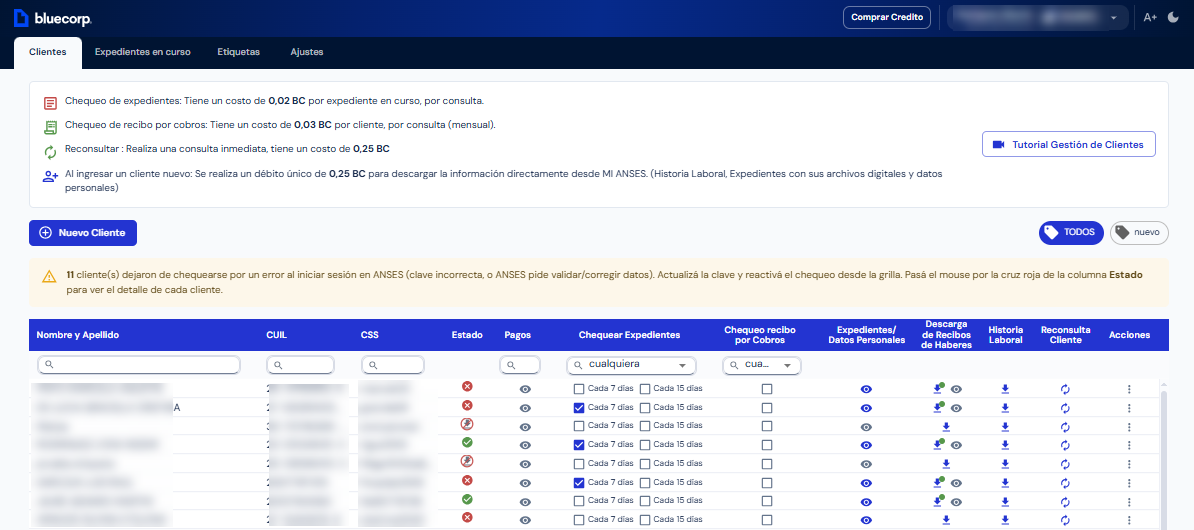1194x530 pixels.
Task: Enable Cada 7 días in first row
Action: [579, 389]
